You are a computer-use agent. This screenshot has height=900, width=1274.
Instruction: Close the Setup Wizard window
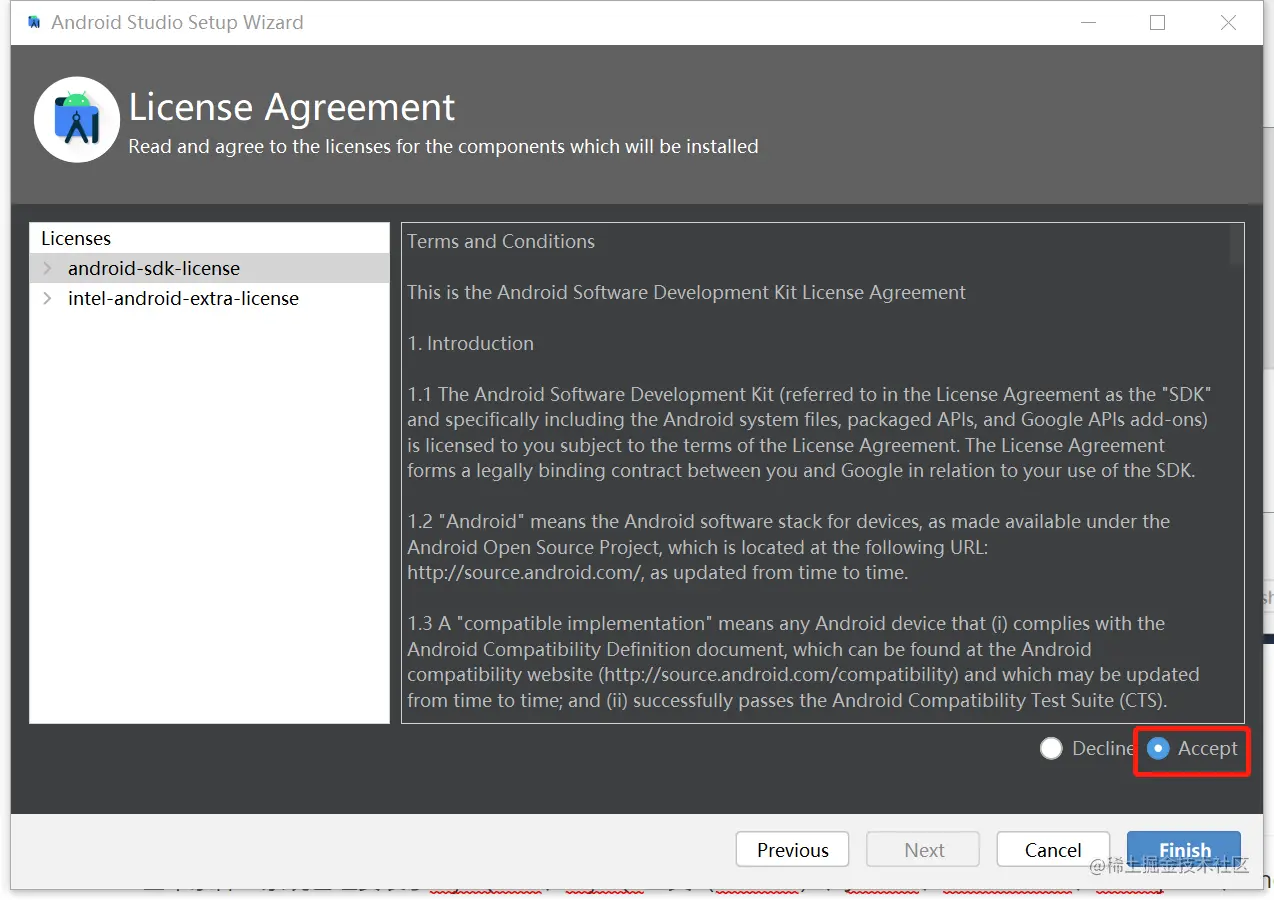[x=1228, y=22]
